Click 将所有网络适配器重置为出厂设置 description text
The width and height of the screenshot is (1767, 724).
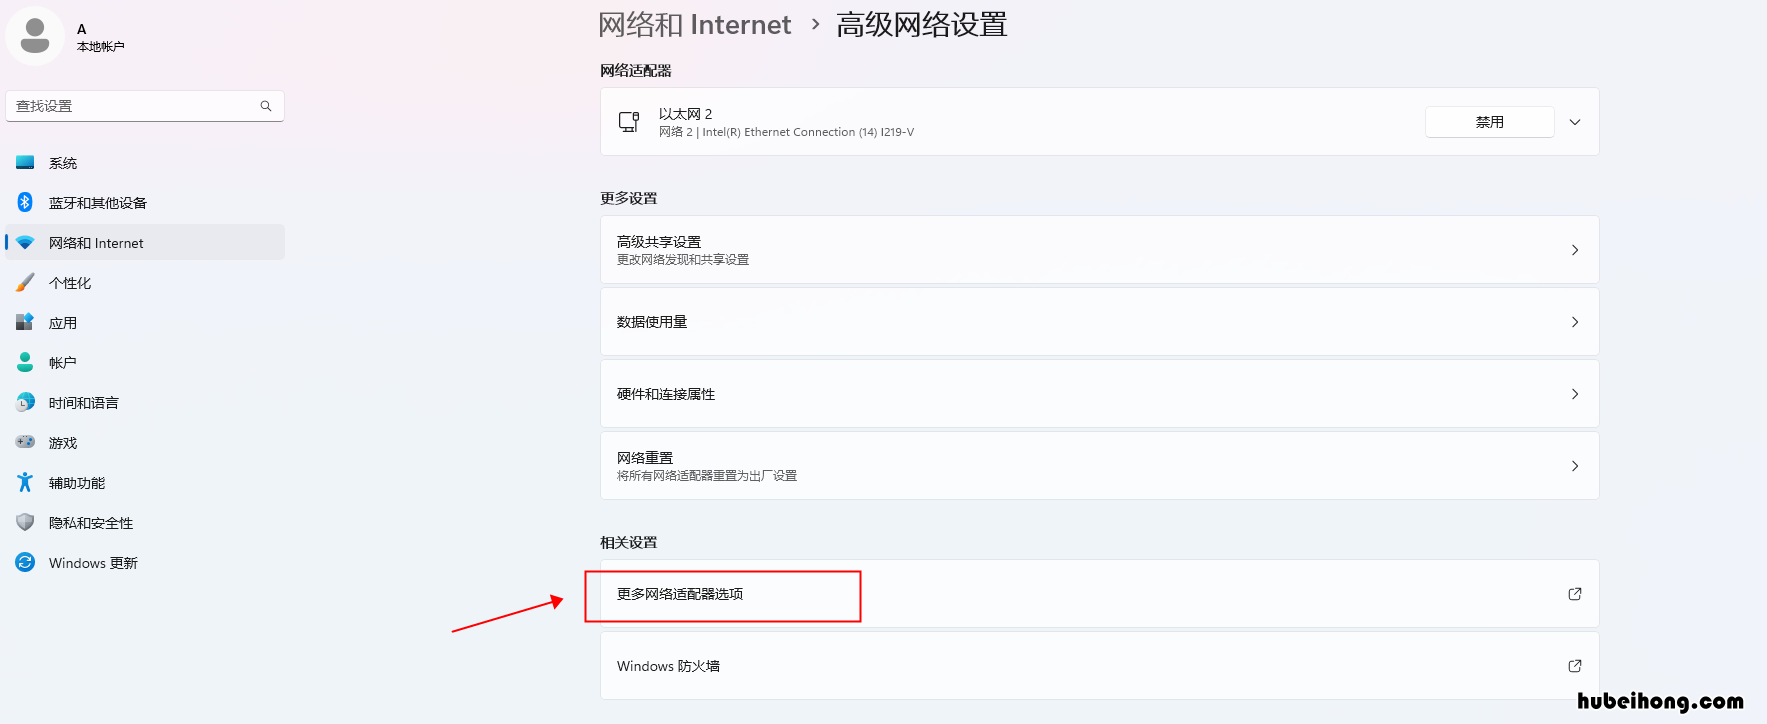(x=707, y=476)
